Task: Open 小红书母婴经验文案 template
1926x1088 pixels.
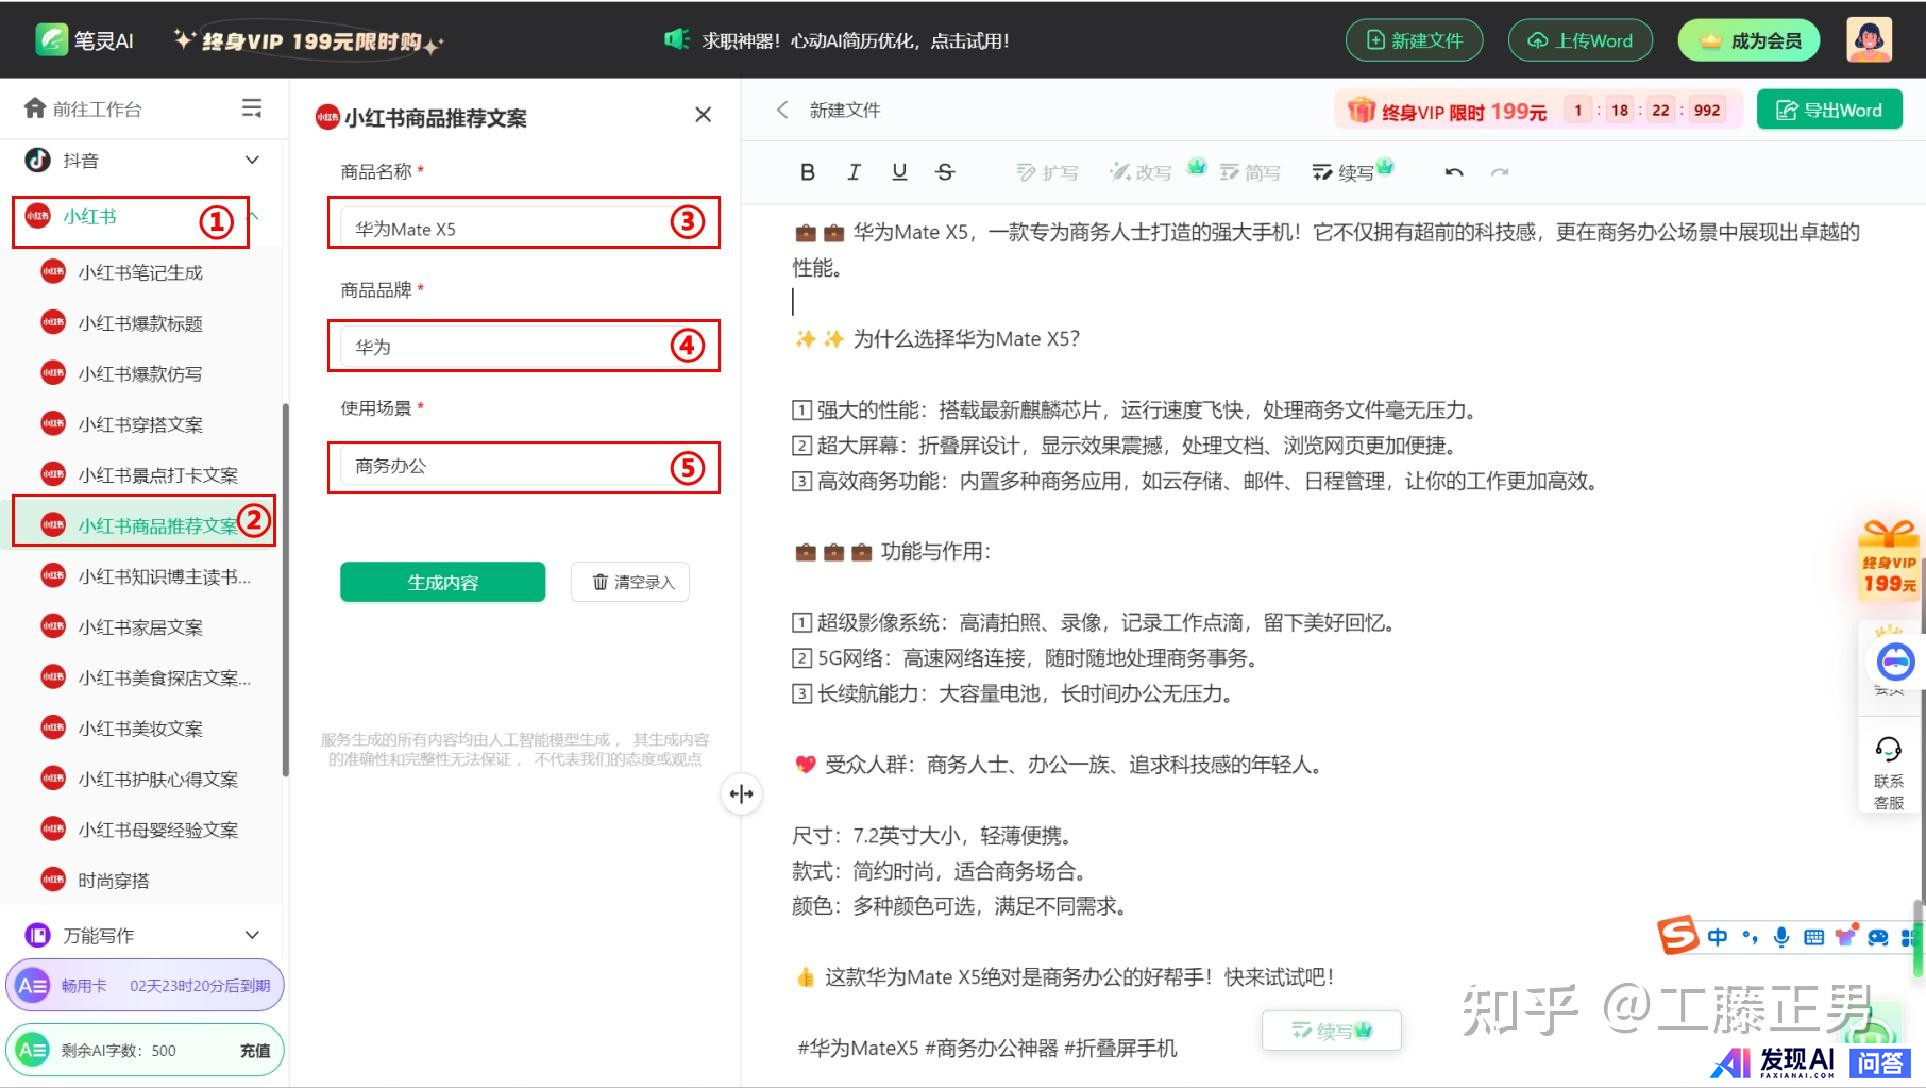Action: coord(158,830)
